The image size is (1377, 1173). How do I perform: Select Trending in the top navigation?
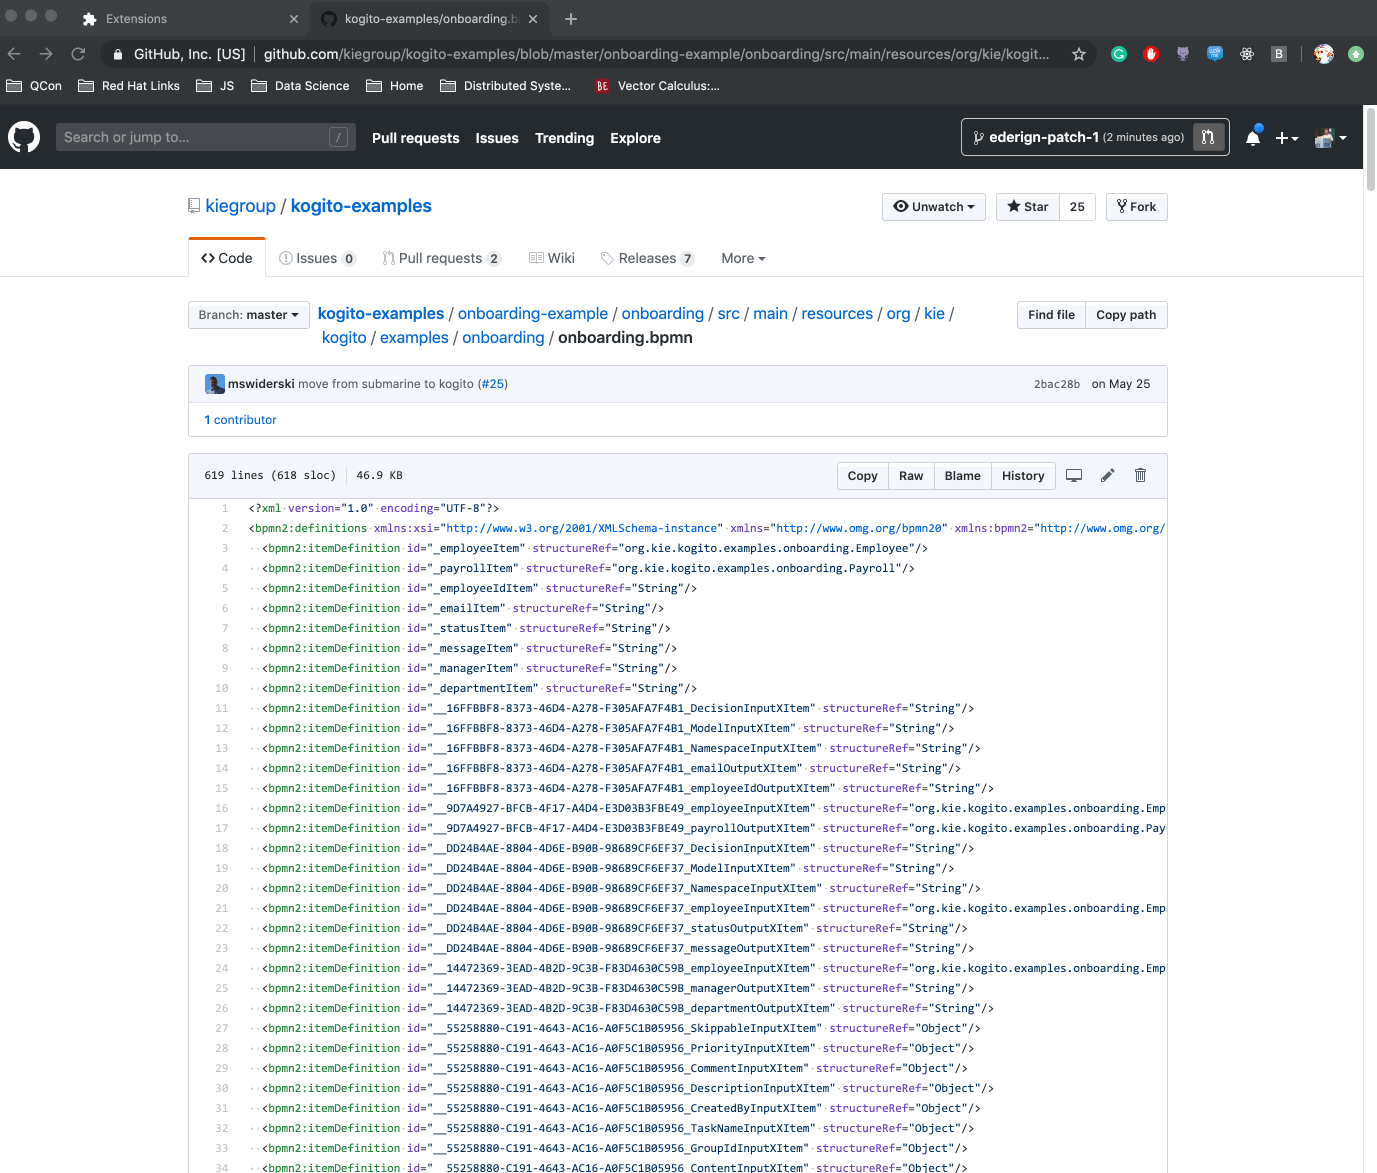tap(564, 138)
